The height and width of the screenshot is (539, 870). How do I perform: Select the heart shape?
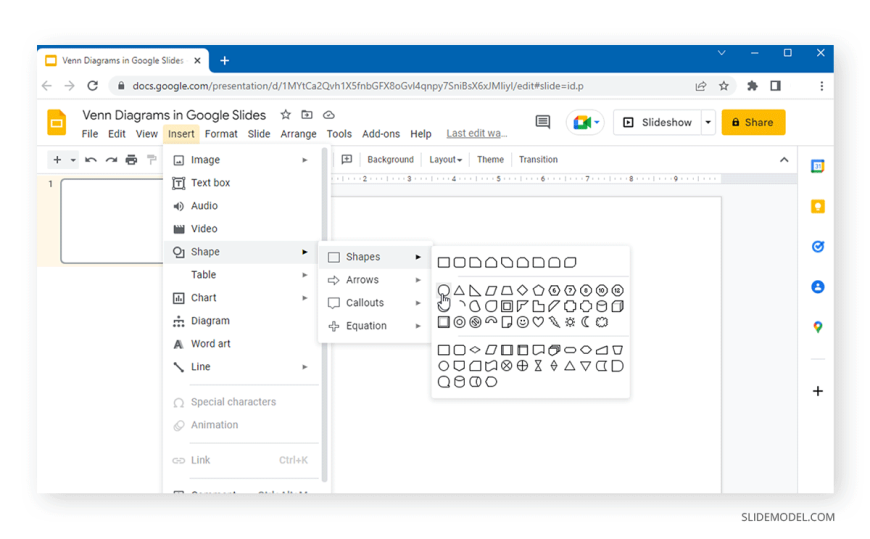pyautogui.click(x=538, y=322)
